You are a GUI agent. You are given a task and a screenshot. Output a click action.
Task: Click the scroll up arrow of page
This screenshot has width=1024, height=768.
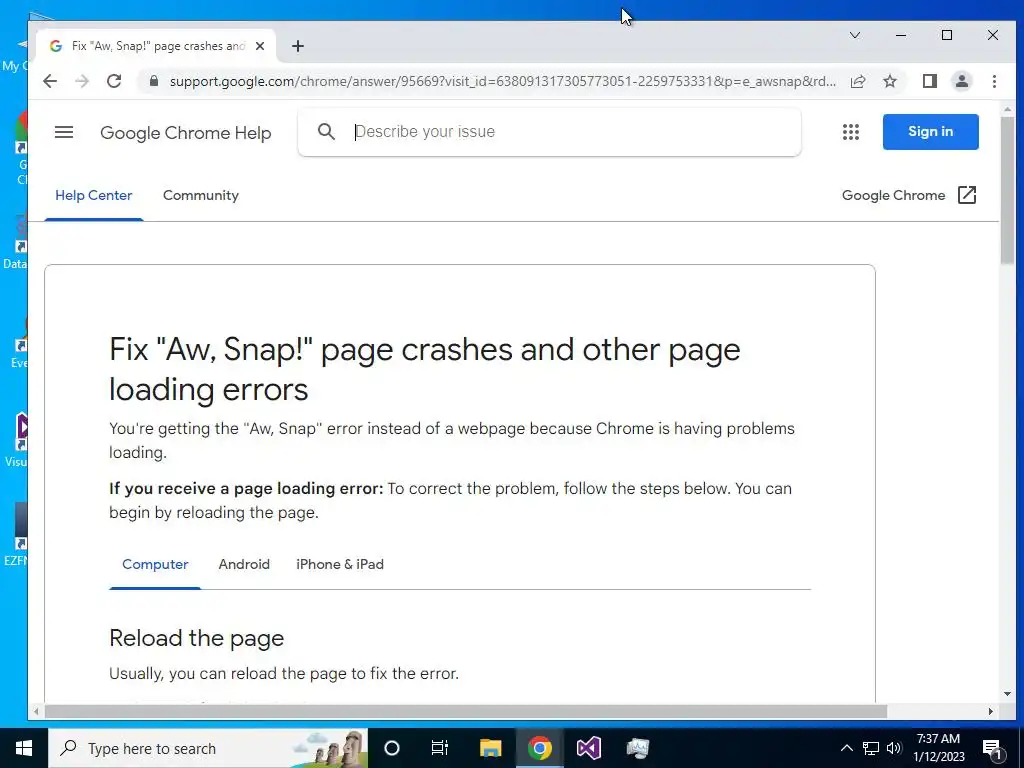click(x=1007, y=109)
